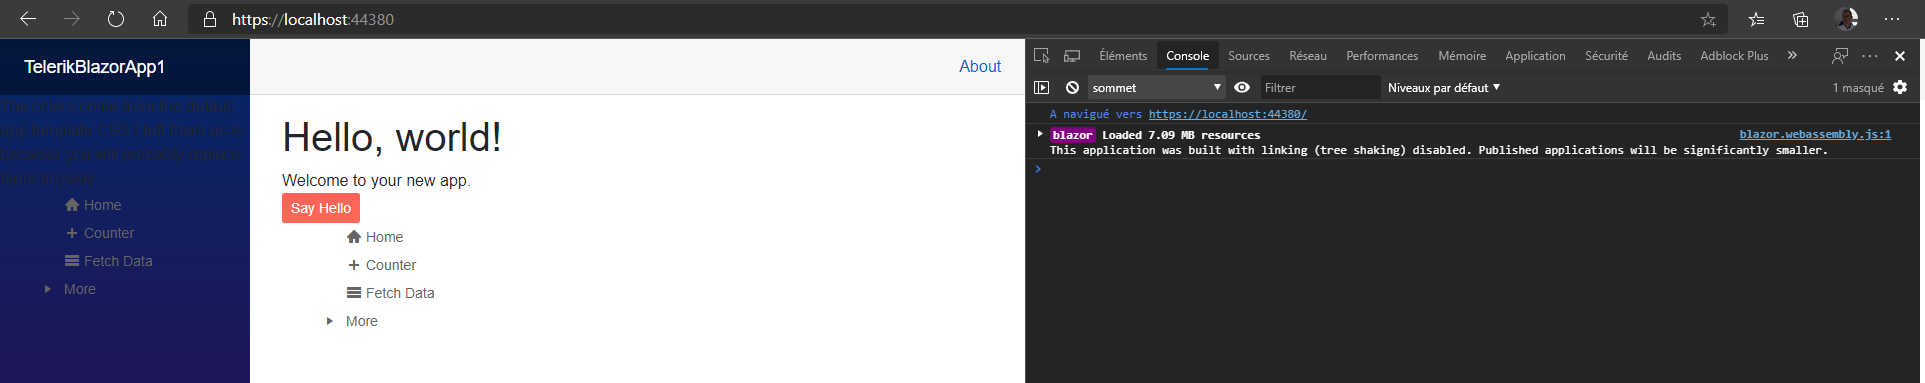Viewport: 1925px width, 383px height.
Task: Open console settings gear icon
Action: click(x=1900, y=88)
